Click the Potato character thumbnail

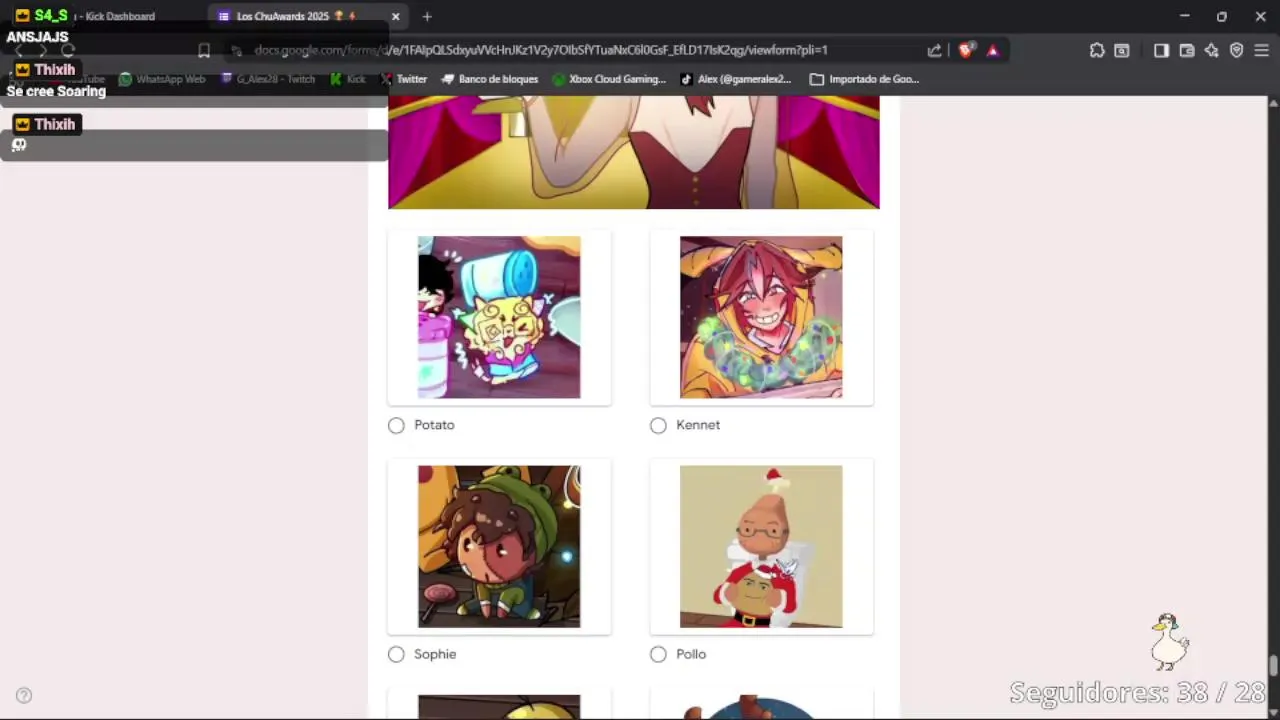pyautogui.click(x=499, y=317)
